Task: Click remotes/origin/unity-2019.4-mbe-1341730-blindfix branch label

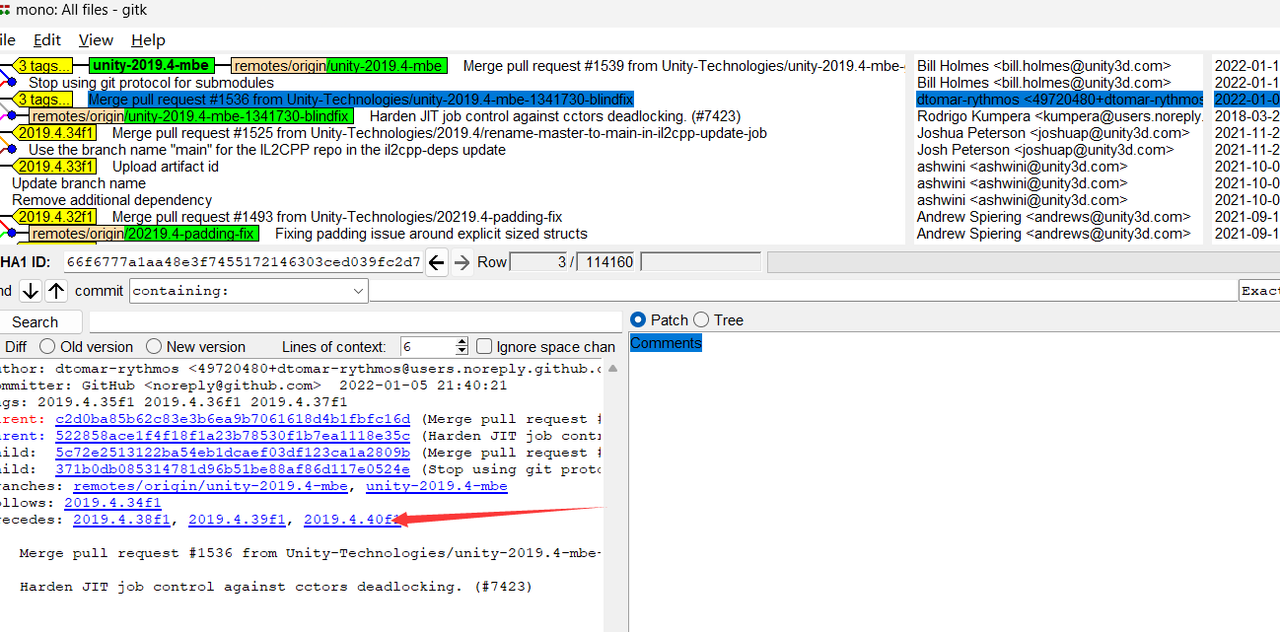Action: [x=190, y=116]
